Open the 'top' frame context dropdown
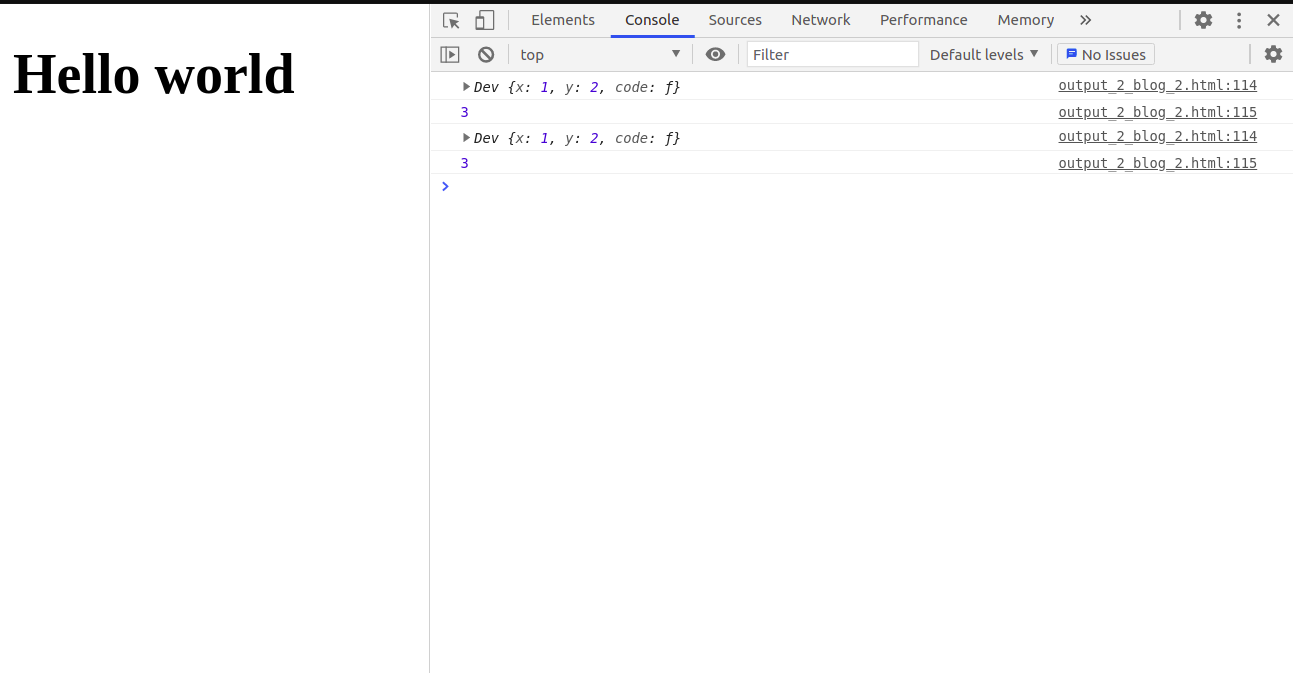This screenshot has width=1293, height=673. coord(600,54)
